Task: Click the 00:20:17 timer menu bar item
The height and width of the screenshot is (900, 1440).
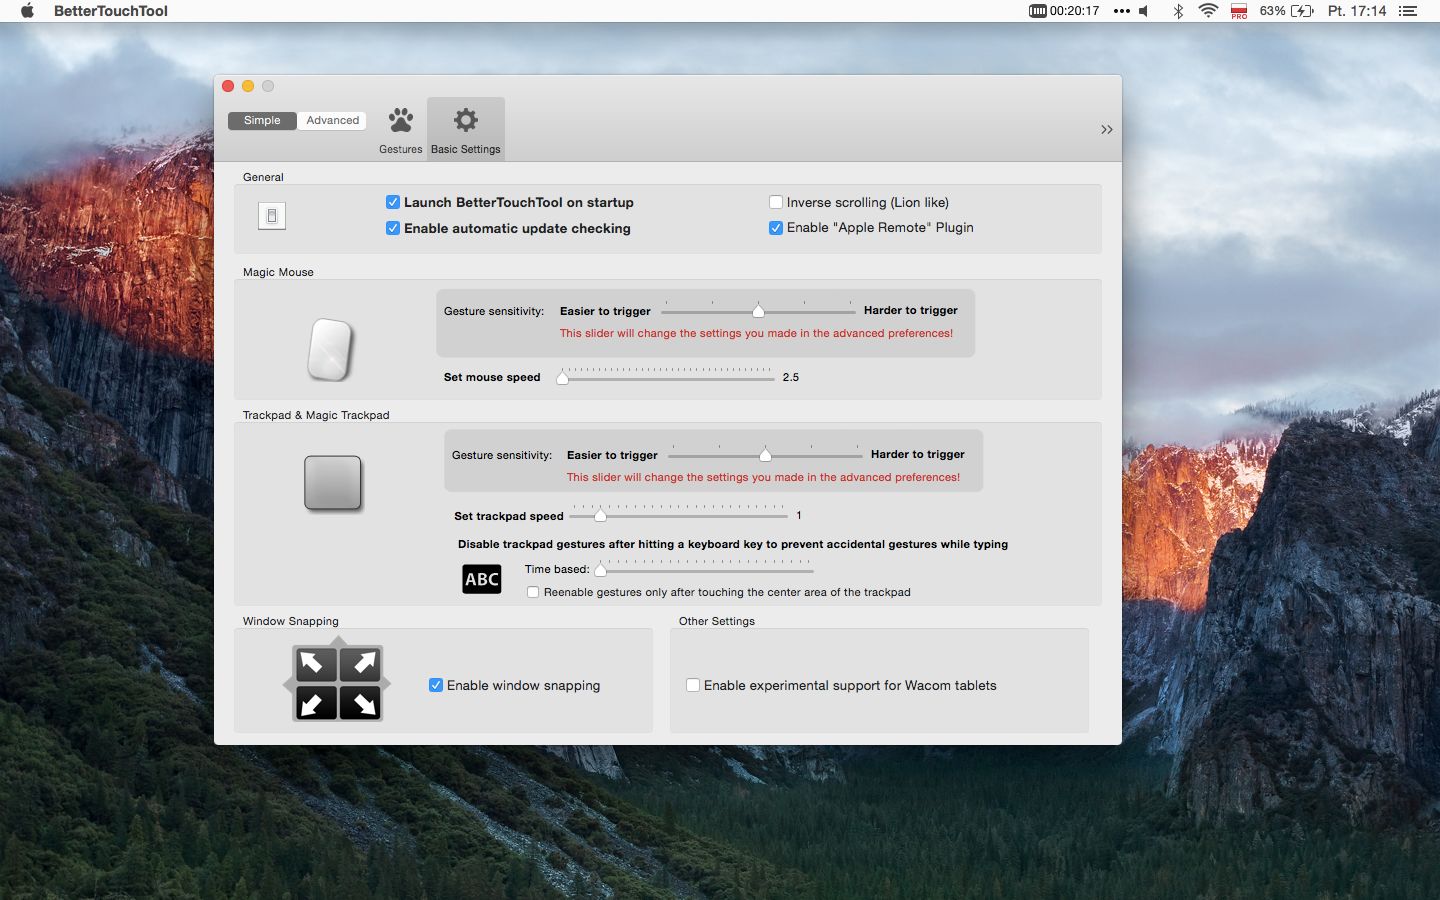Action: (1064, 11)
